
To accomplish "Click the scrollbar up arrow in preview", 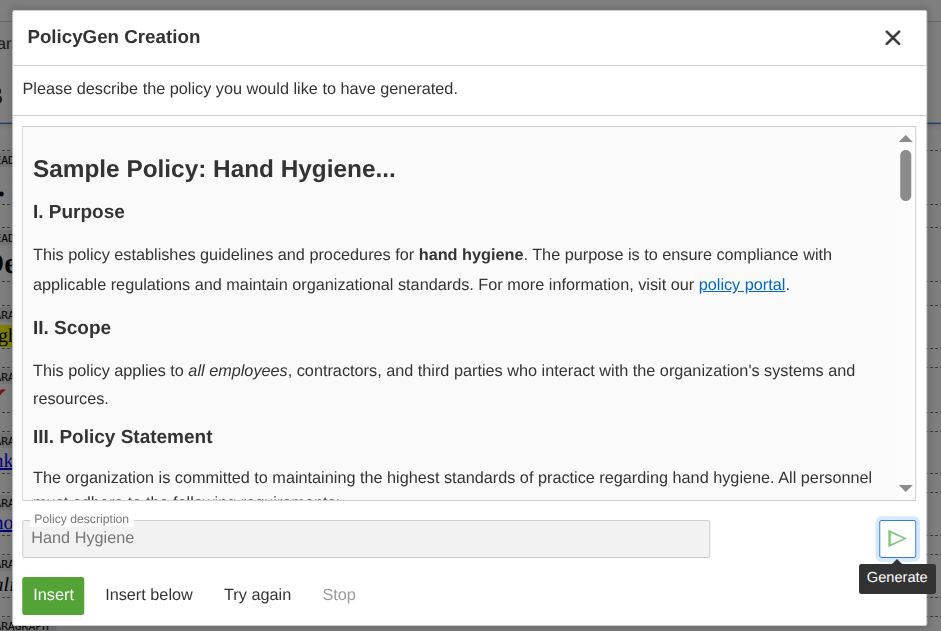I will [x=905, y=139].
